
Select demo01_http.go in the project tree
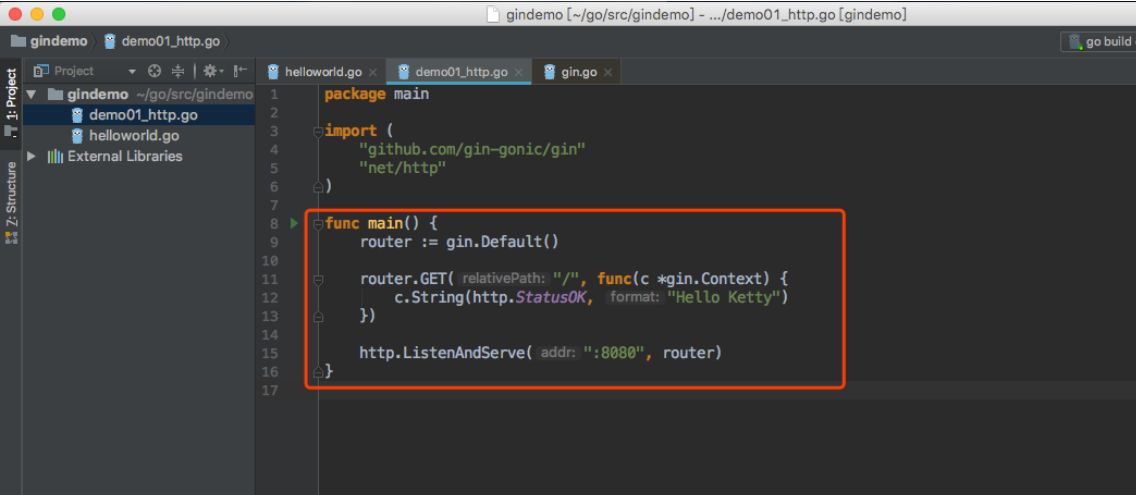143,115
